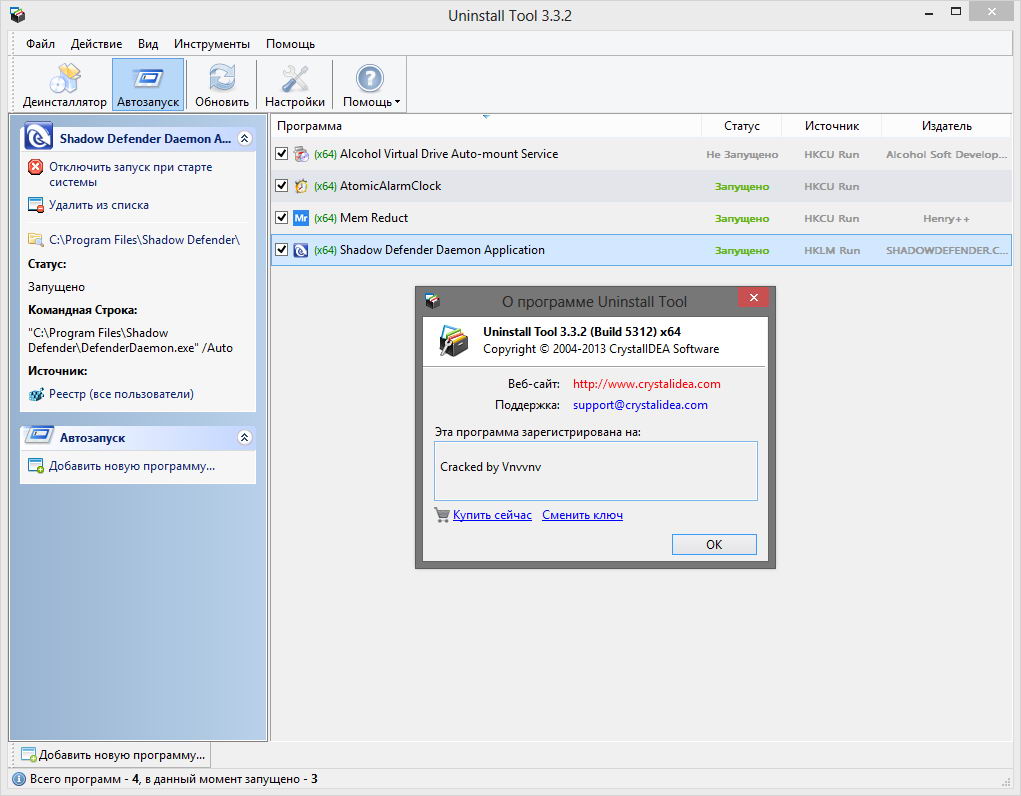This screenshot has width=1021, height=796.
Task: Open the Файл menu
Action: [41, 44]
